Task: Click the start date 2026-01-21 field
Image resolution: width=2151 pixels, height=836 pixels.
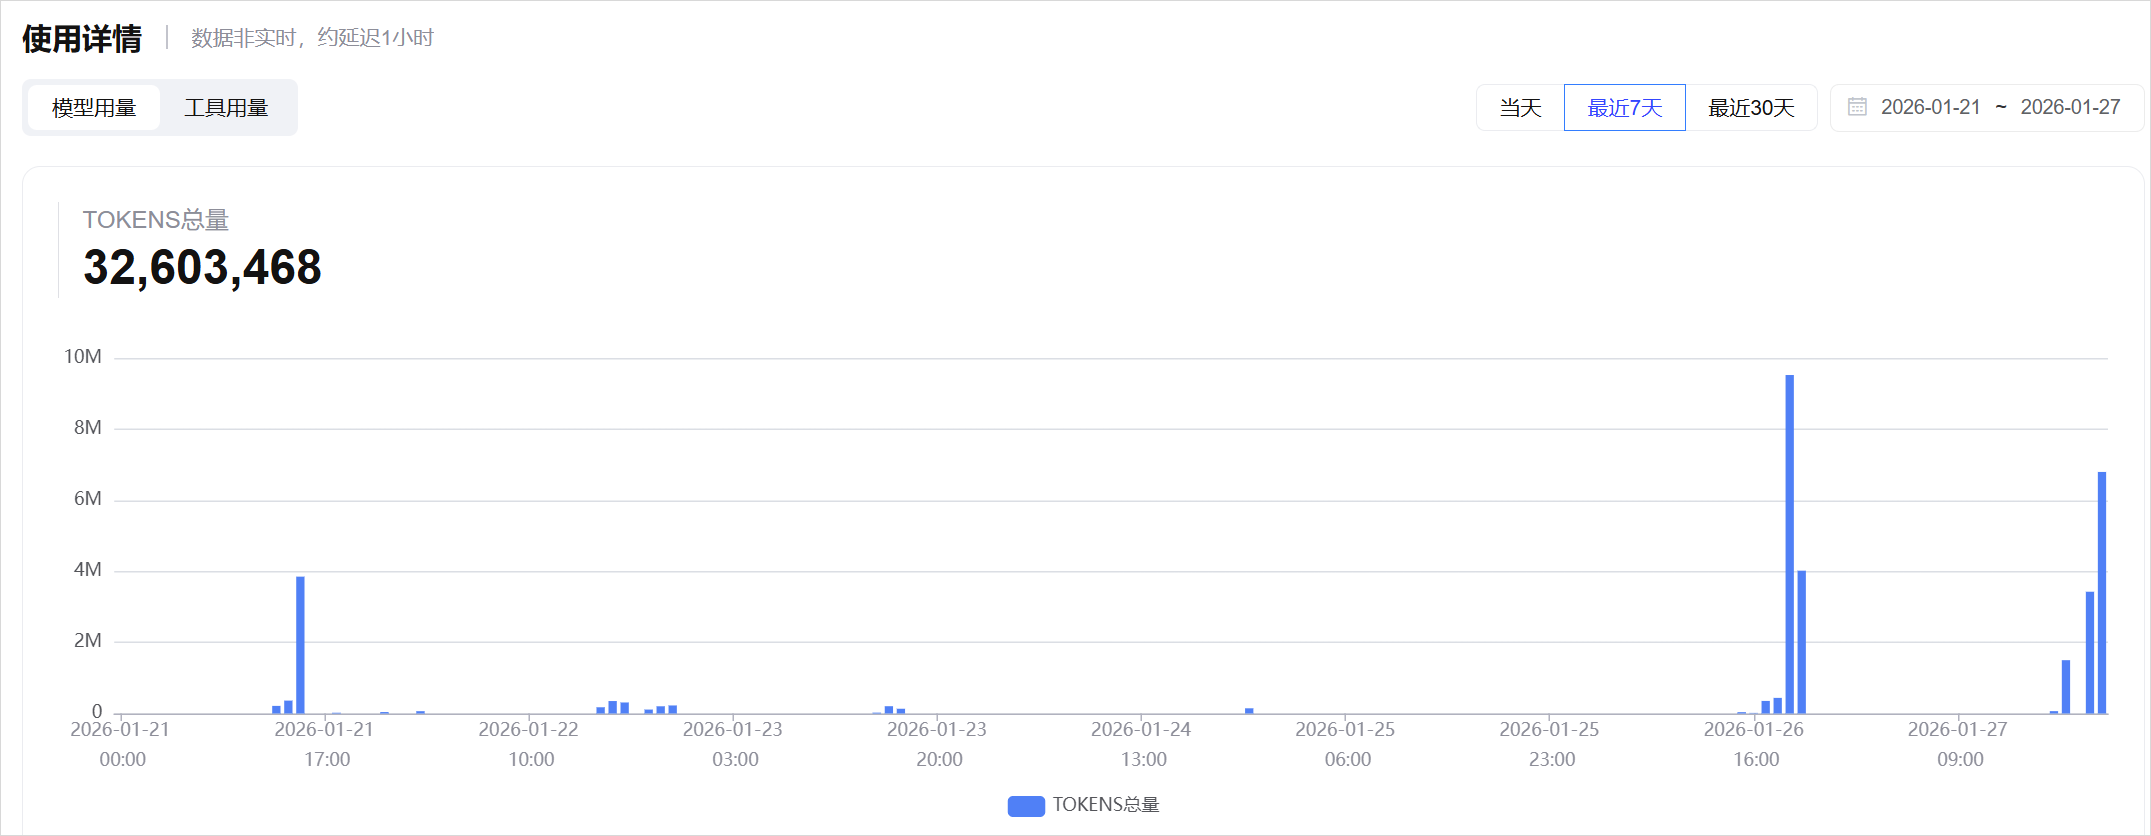Action: (x=1930, y=107)
